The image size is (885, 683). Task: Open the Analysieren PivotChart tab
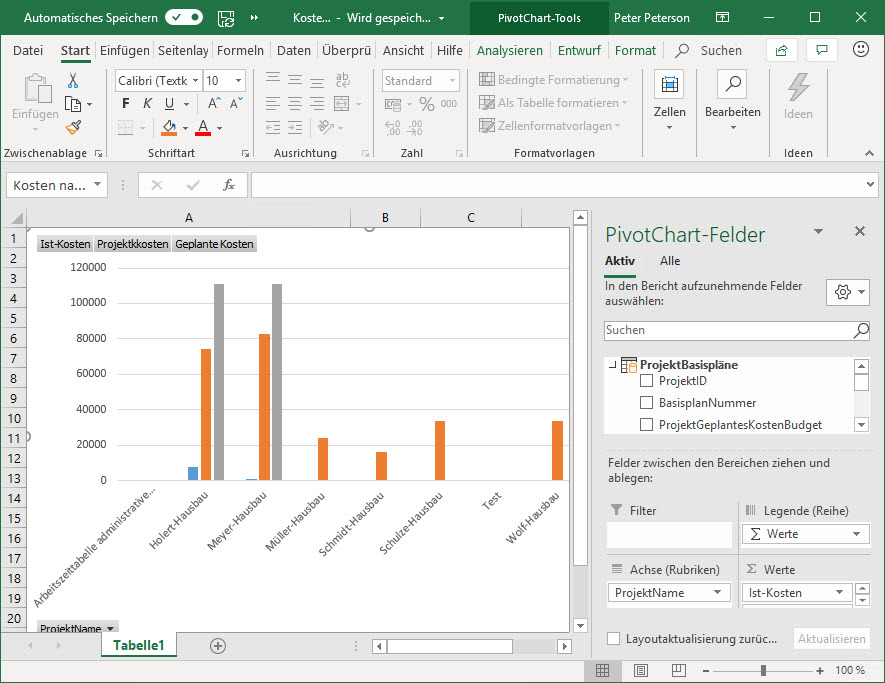point(510,51)
